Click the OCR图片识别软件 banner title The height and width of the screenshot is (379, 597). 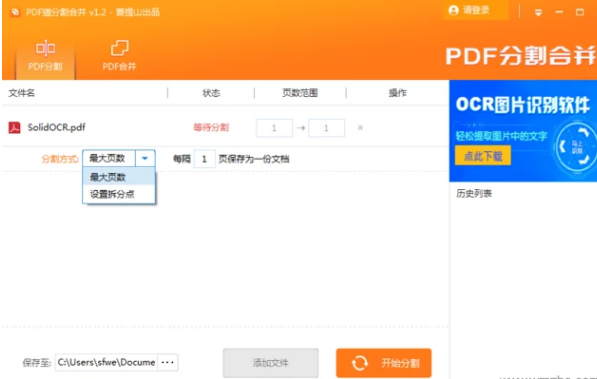[522, 105]
